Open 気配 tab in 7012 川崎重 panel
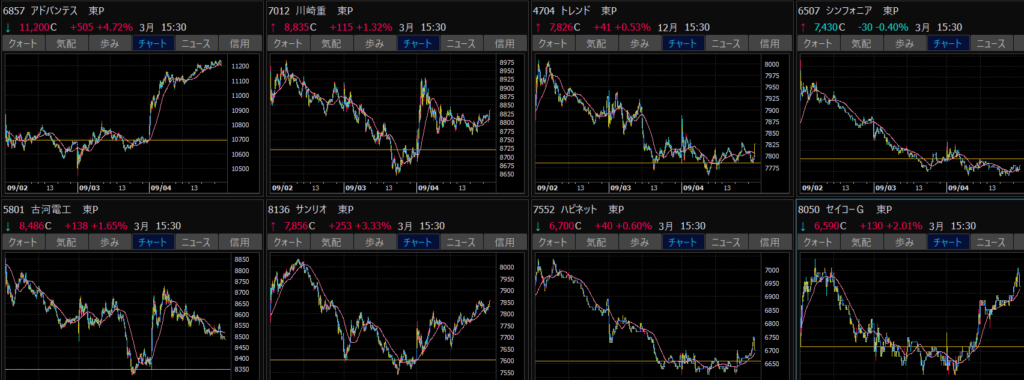 pos(332,44)
